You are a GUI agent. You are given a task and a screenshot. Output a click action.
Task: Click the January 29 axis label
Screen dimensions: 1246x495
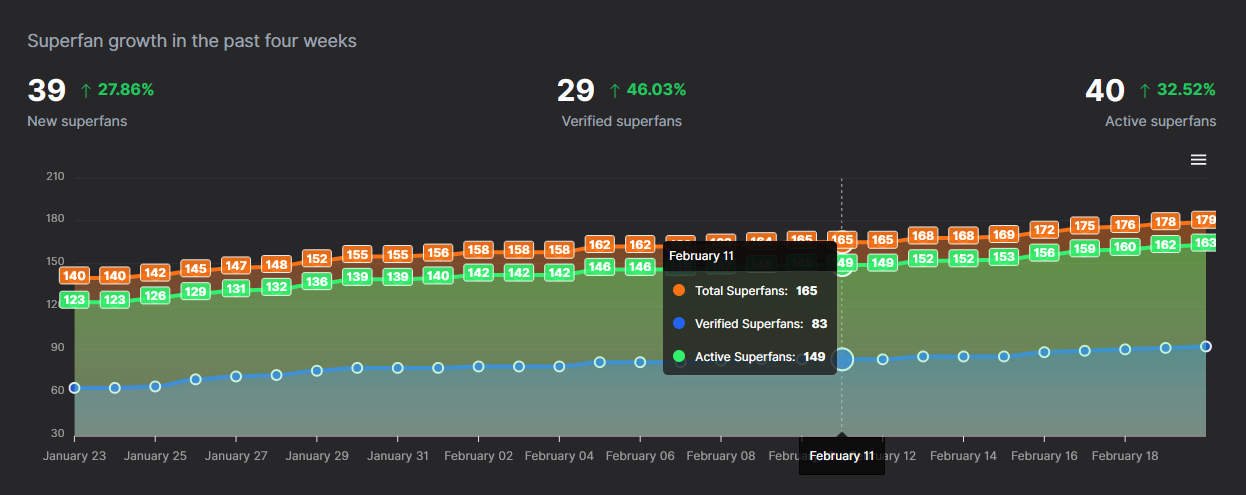[317, 456]
